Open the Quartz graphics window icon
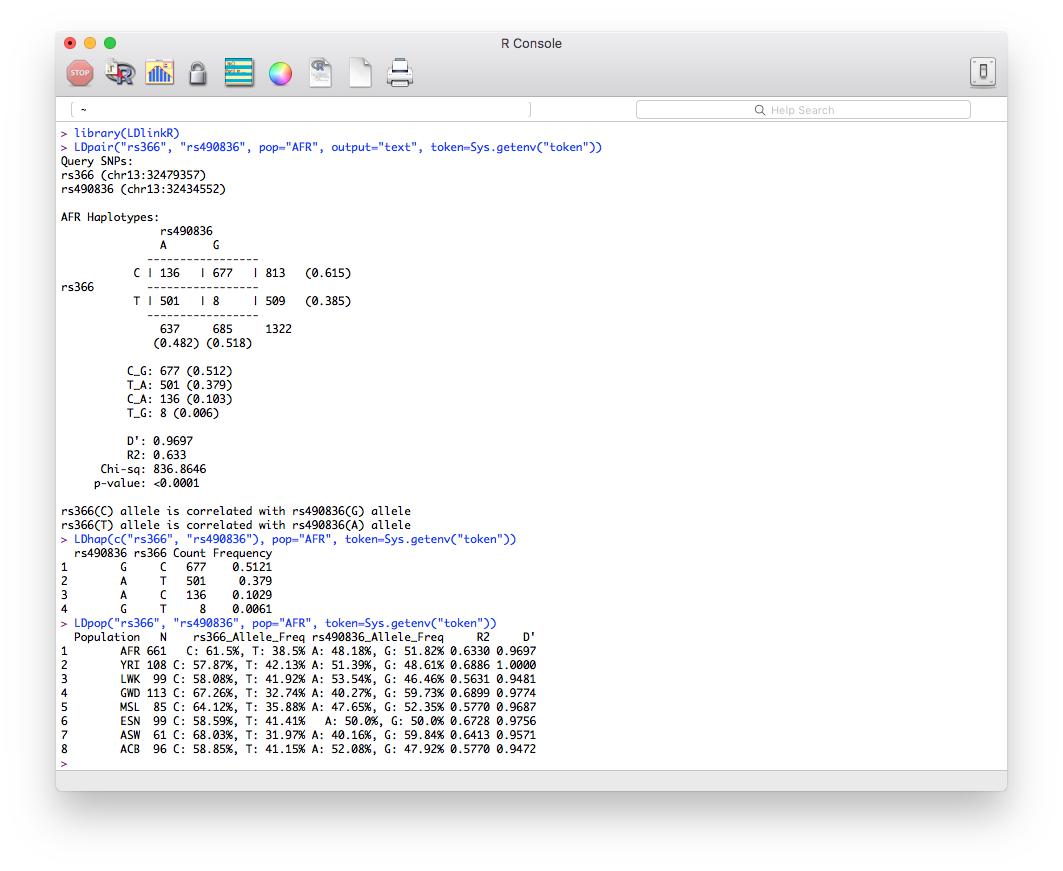This screenshot has height=871, width=1063. click(159, 73)
